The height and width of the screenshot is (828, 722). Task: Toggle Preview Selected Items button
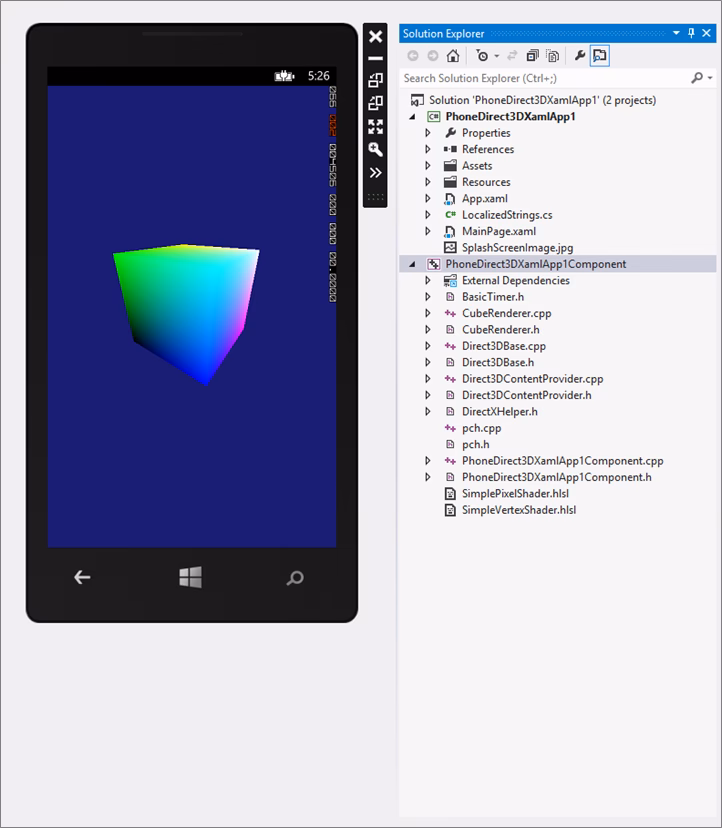point(599,55)
